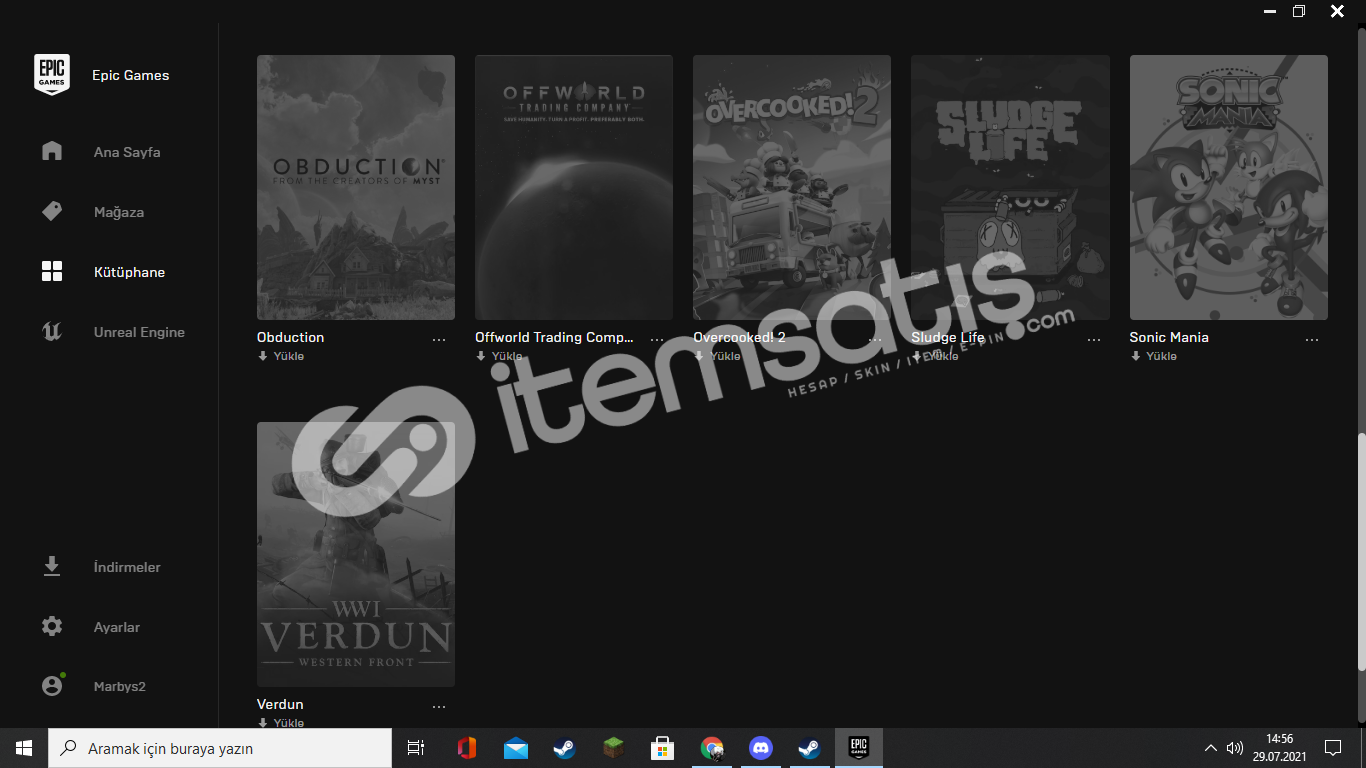The height and width of the screenshot is (768, 1366).
Task: Open Chrome from the taskbar
Action: (x=712, y=748)
